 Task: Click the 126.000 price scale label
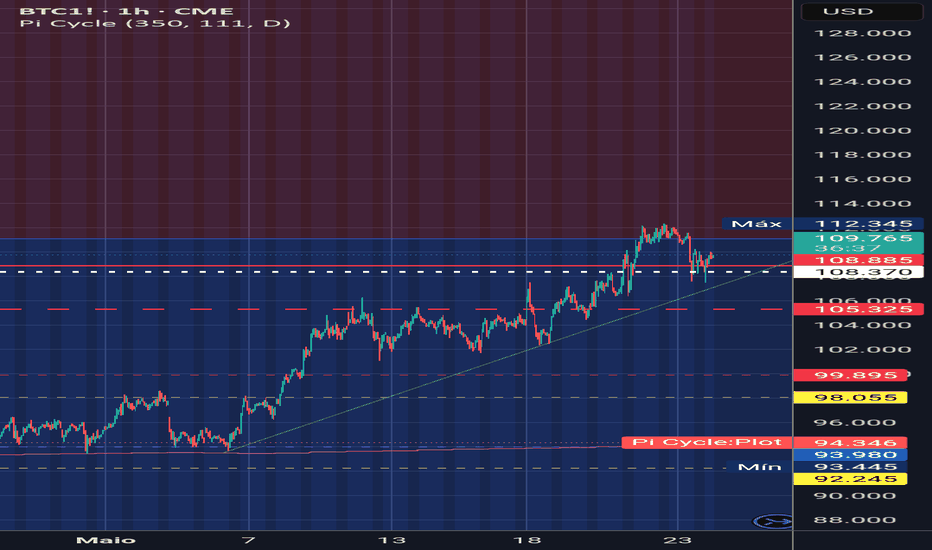[x=862, y=58]
